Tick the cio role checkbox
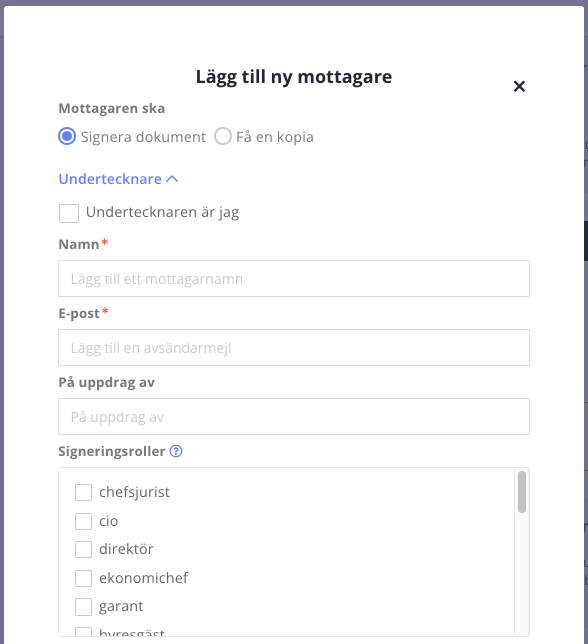This screenshot has height=644, width=588. click(83, 521)
